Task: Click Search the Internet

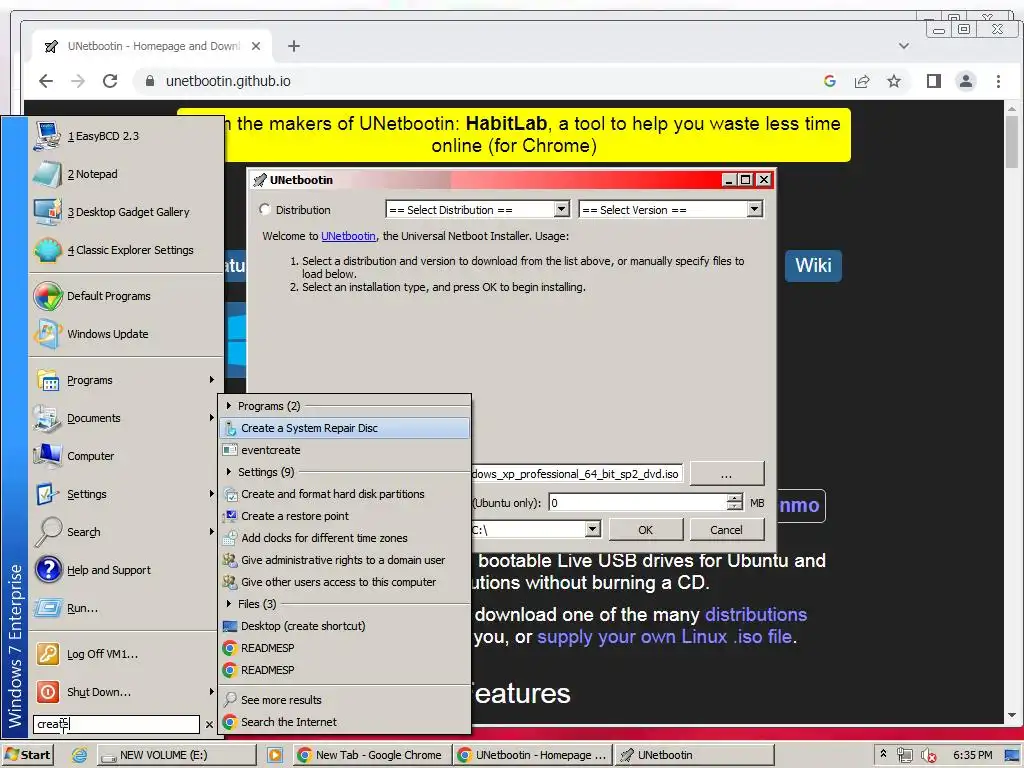Action: 345,722
